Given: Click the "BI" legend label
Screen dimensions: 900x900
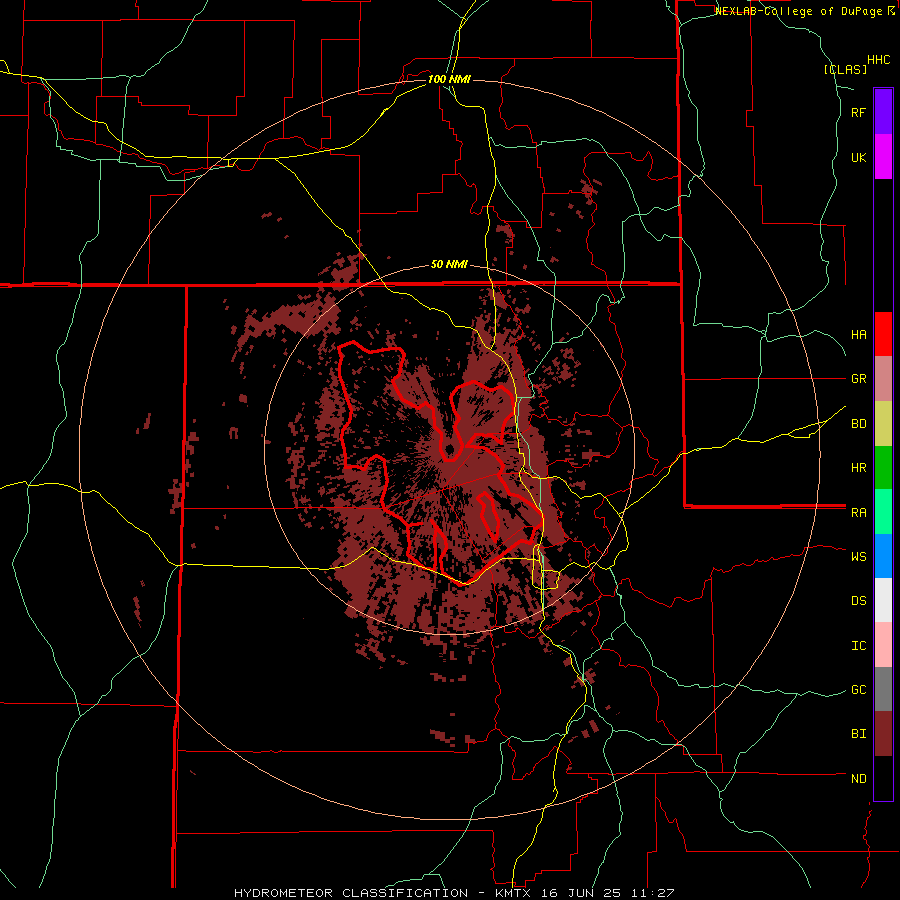Looking at the screenshot, I should point(859,734).
